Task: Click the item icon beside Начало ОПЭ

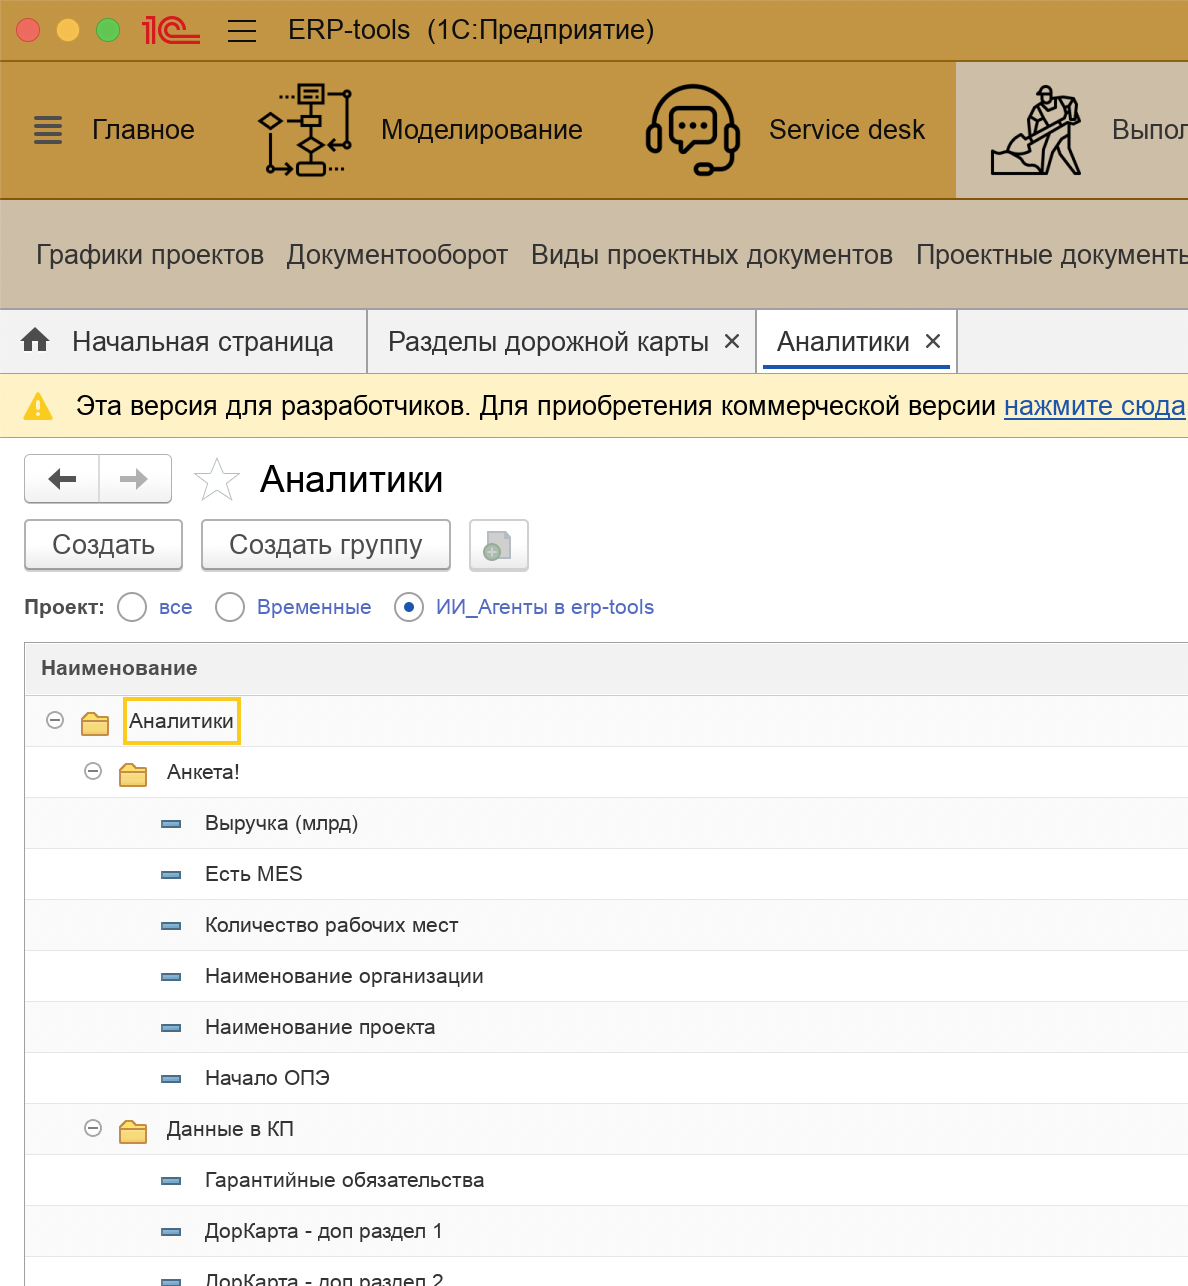Action: click(171, 1079)
